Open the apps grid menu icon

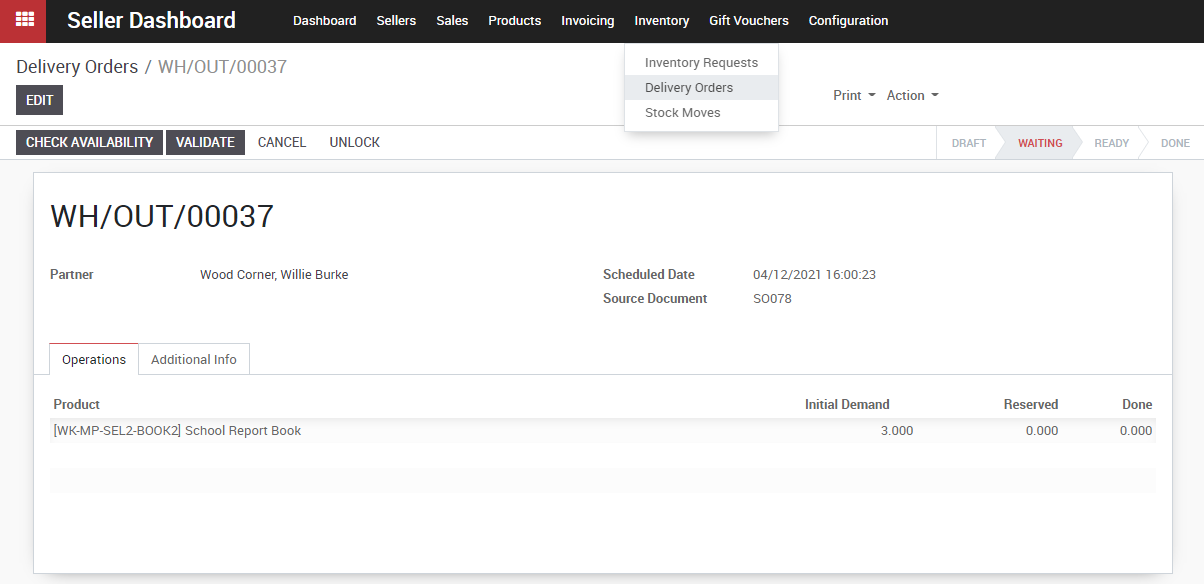point(24,20)
